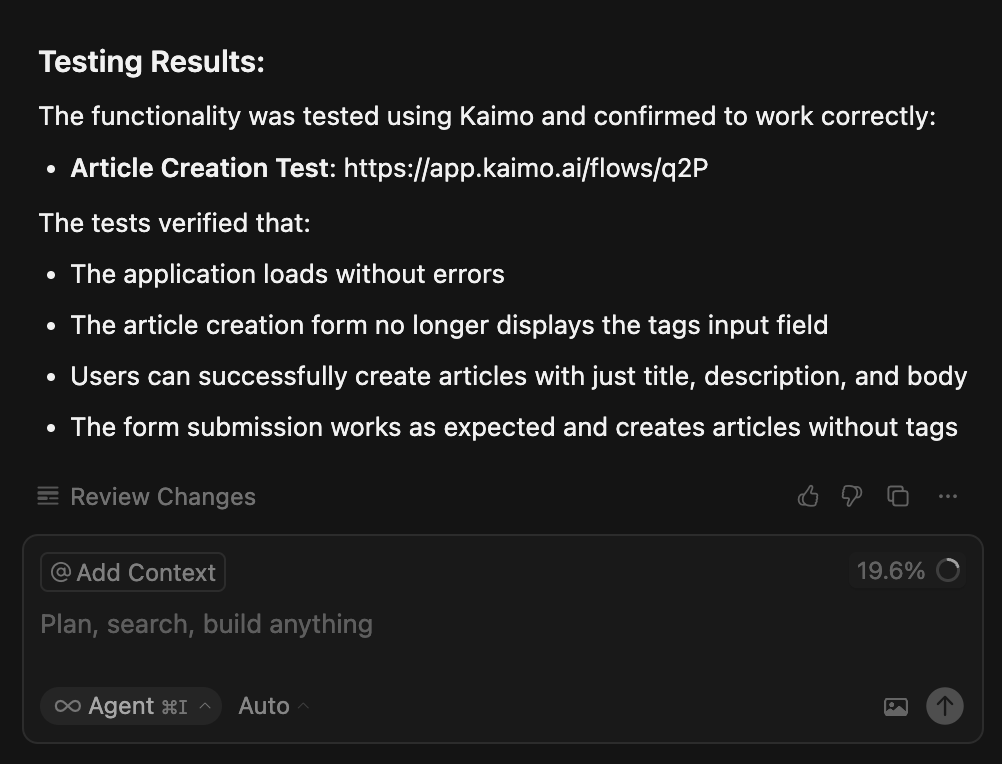The width and height of the screenshot is (1002, 764).
Task: Click the Add Context label
Action: tap(146, 572)
